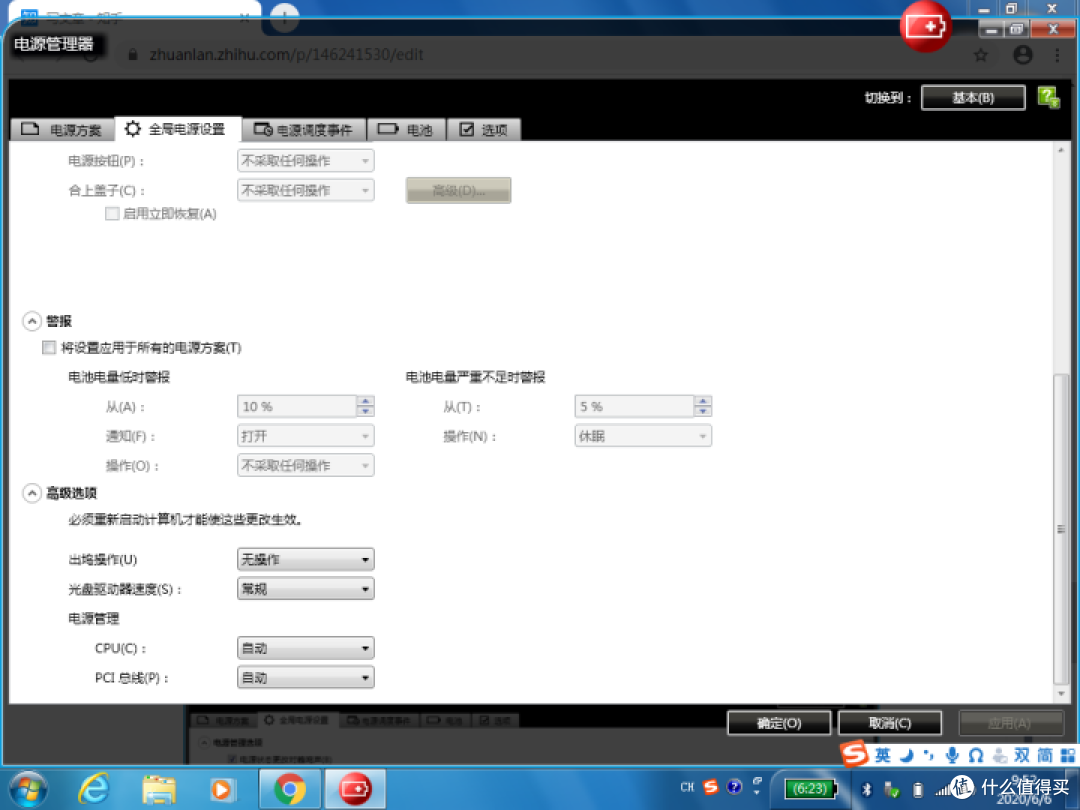Click safely remove hardware tray icon
Viewport: 1080px width, 810px height.
click(x=892, y=789)
